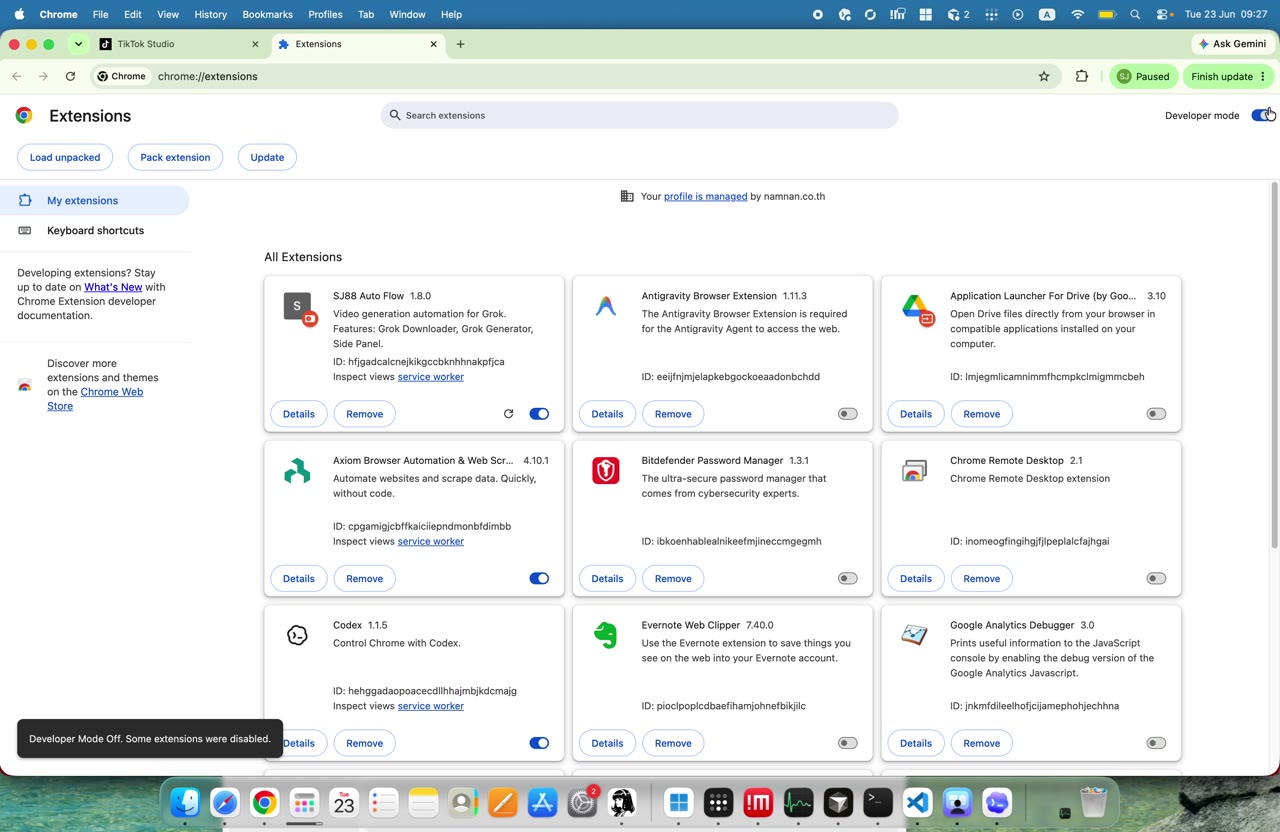
Task: Click the Google Analytics Debugger icon
Action: [x=914, y=635]
